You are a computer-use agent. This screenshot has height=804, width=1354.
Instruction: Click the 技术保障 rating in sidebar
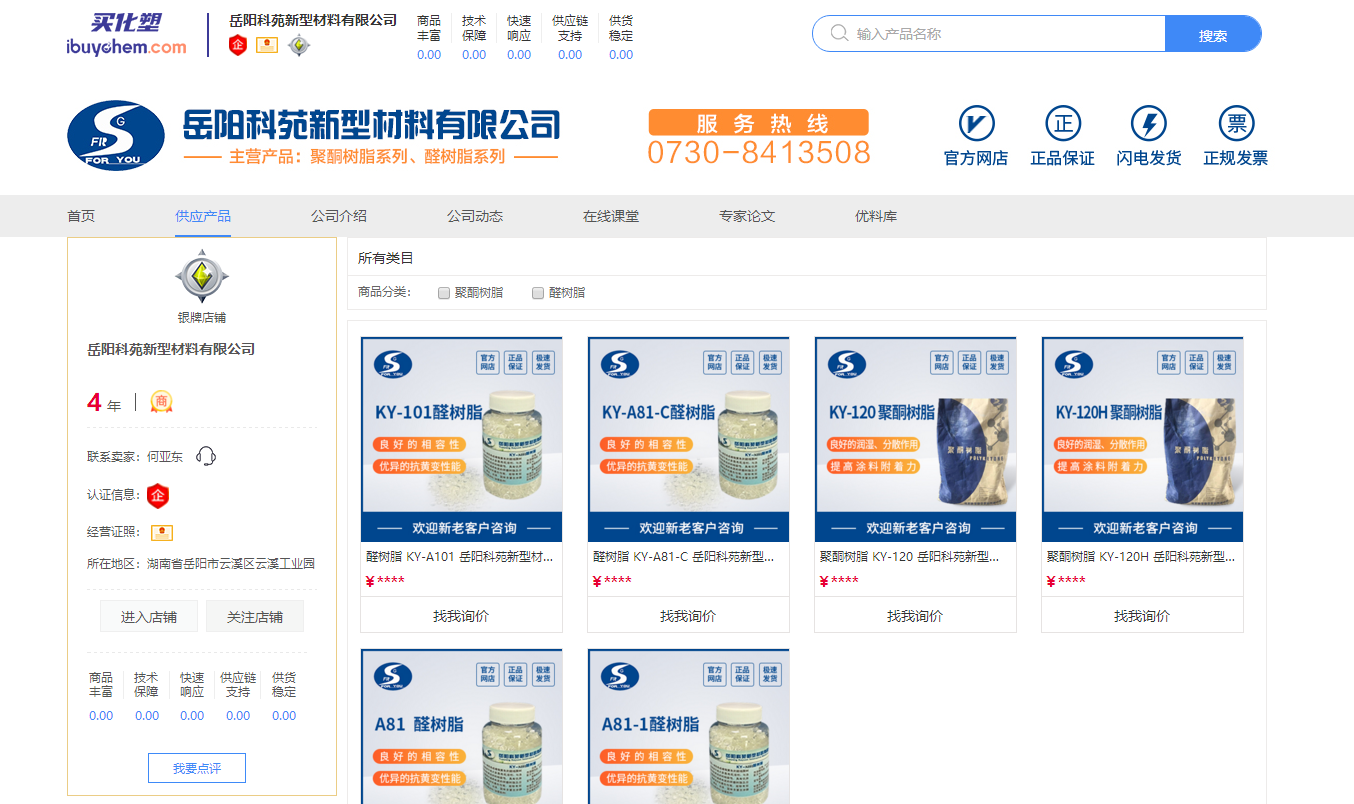click(x=147, y=696)
